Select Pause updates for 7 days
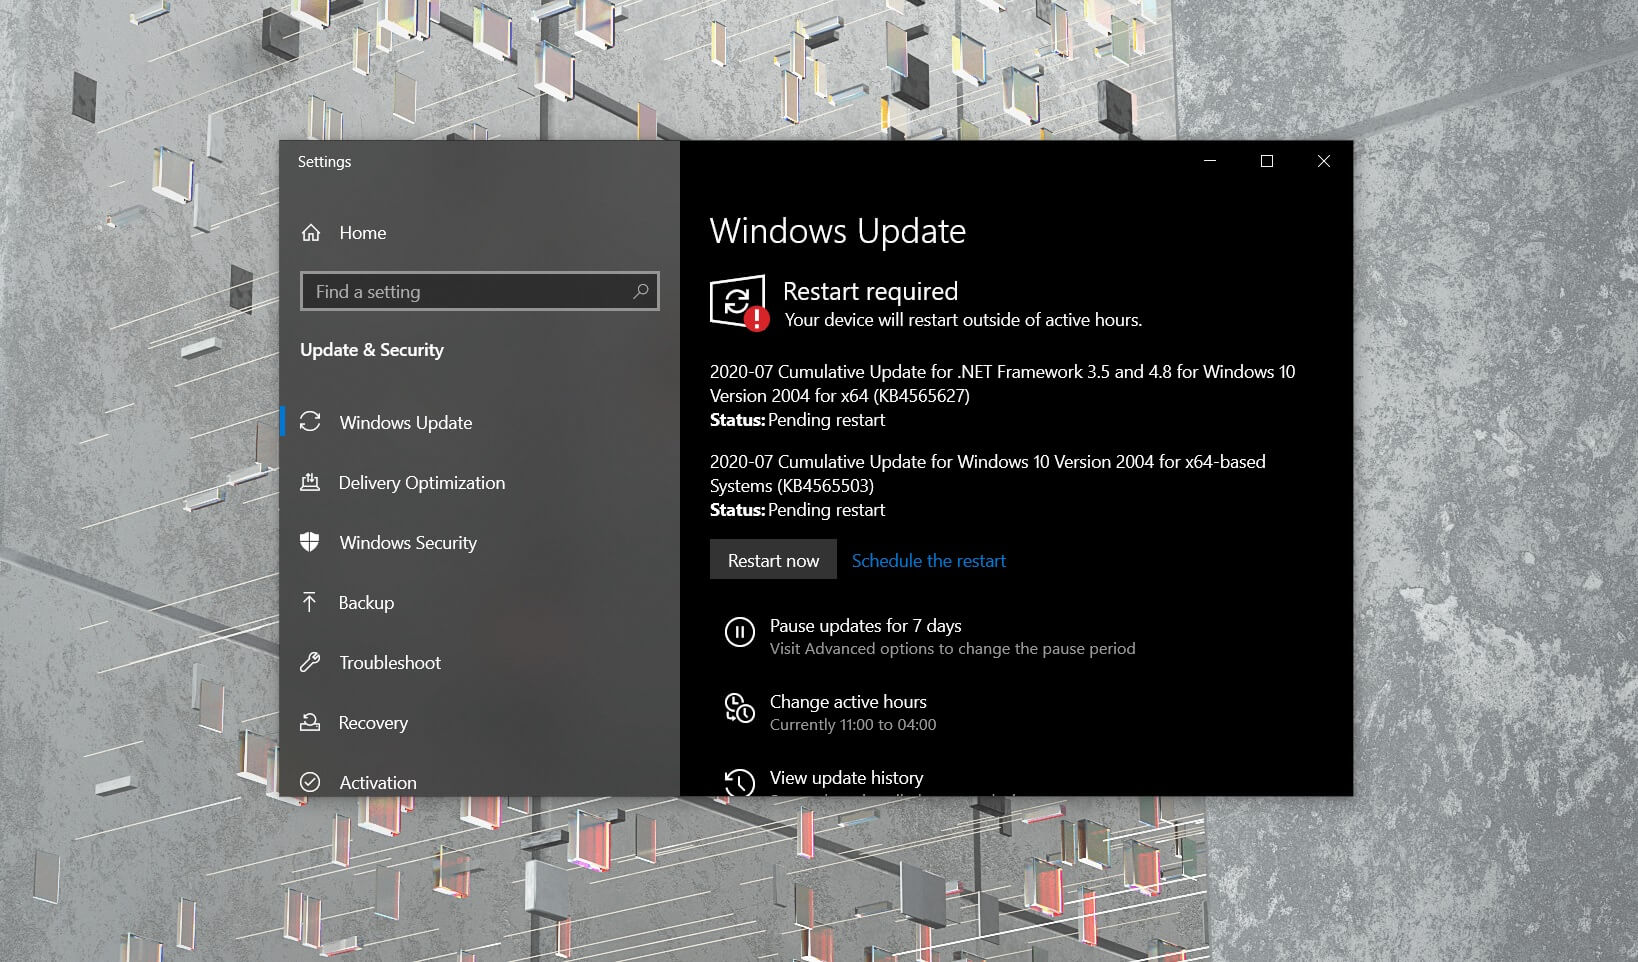 click(x=865, y=625)
